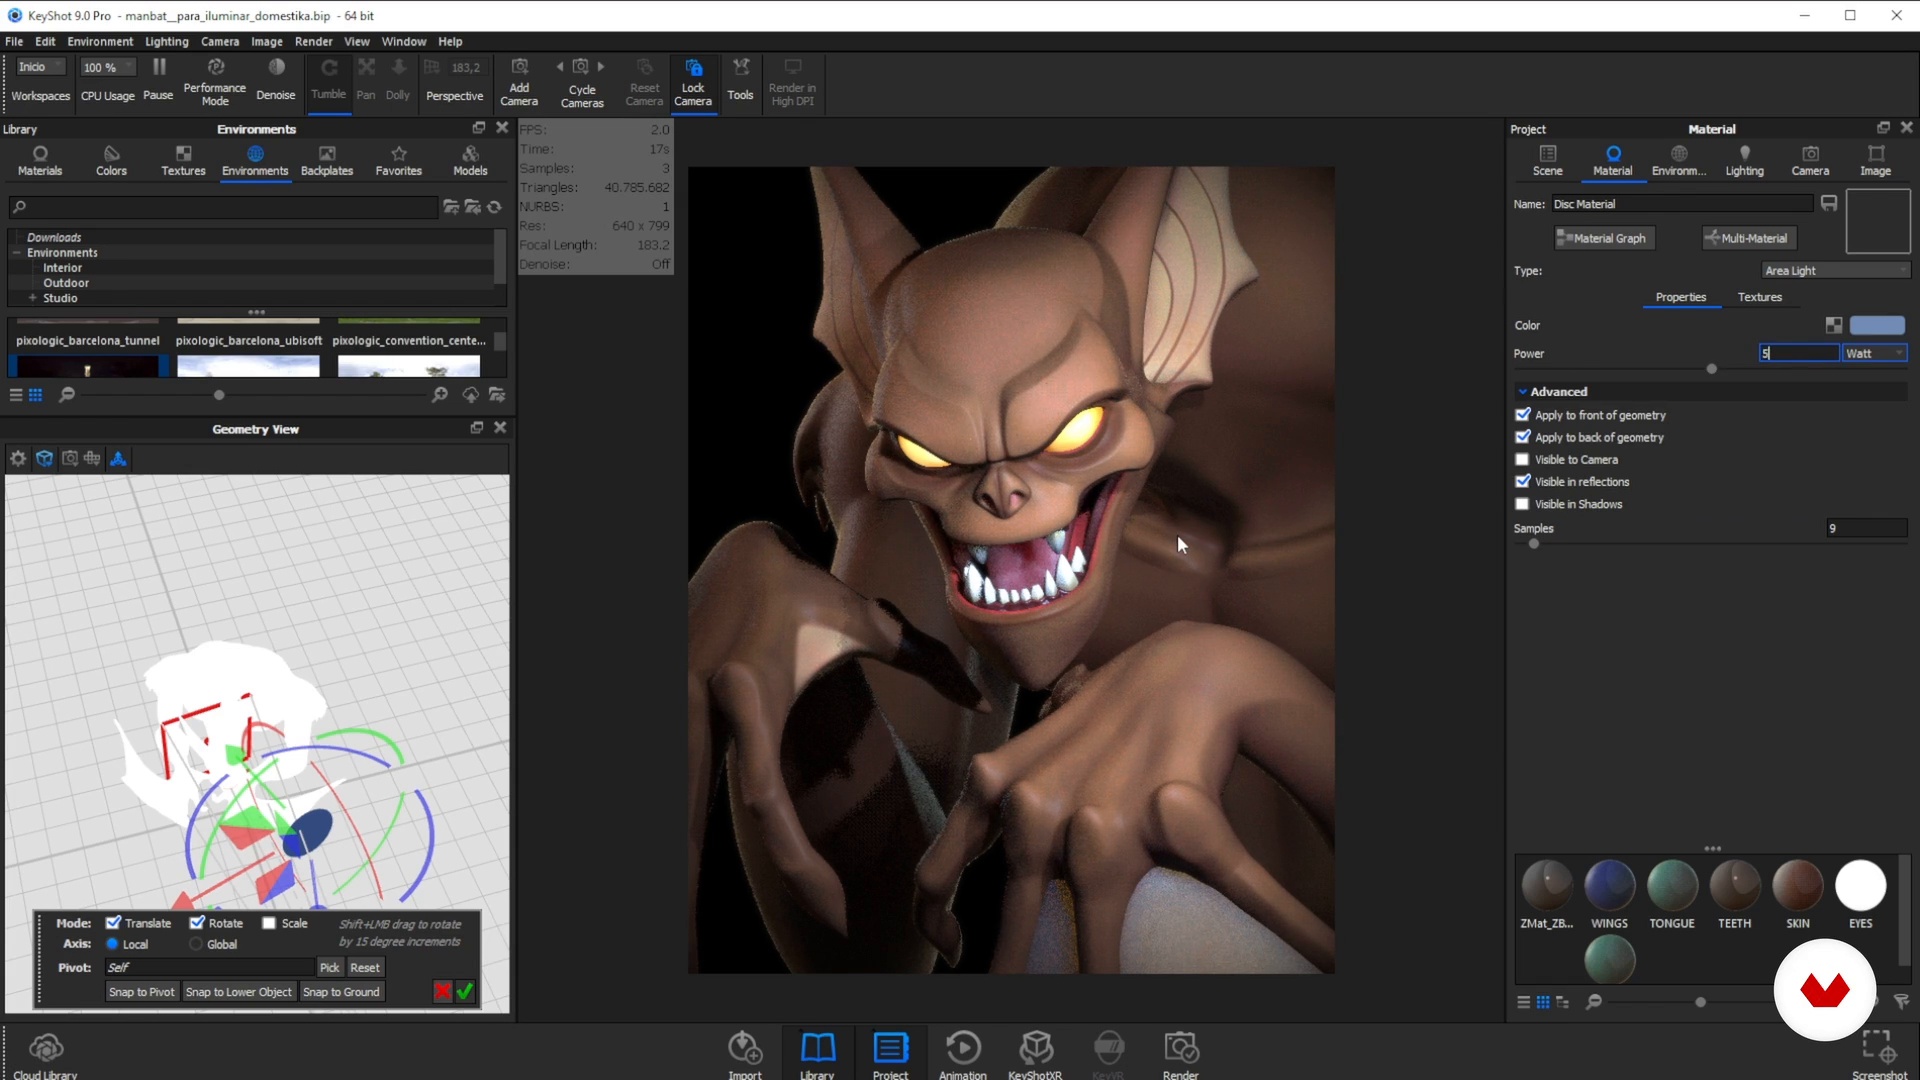Viewport: 1920px width, 1080px height.
Task: Click Lock Camera in toolbar
Action: coord(693,82)
